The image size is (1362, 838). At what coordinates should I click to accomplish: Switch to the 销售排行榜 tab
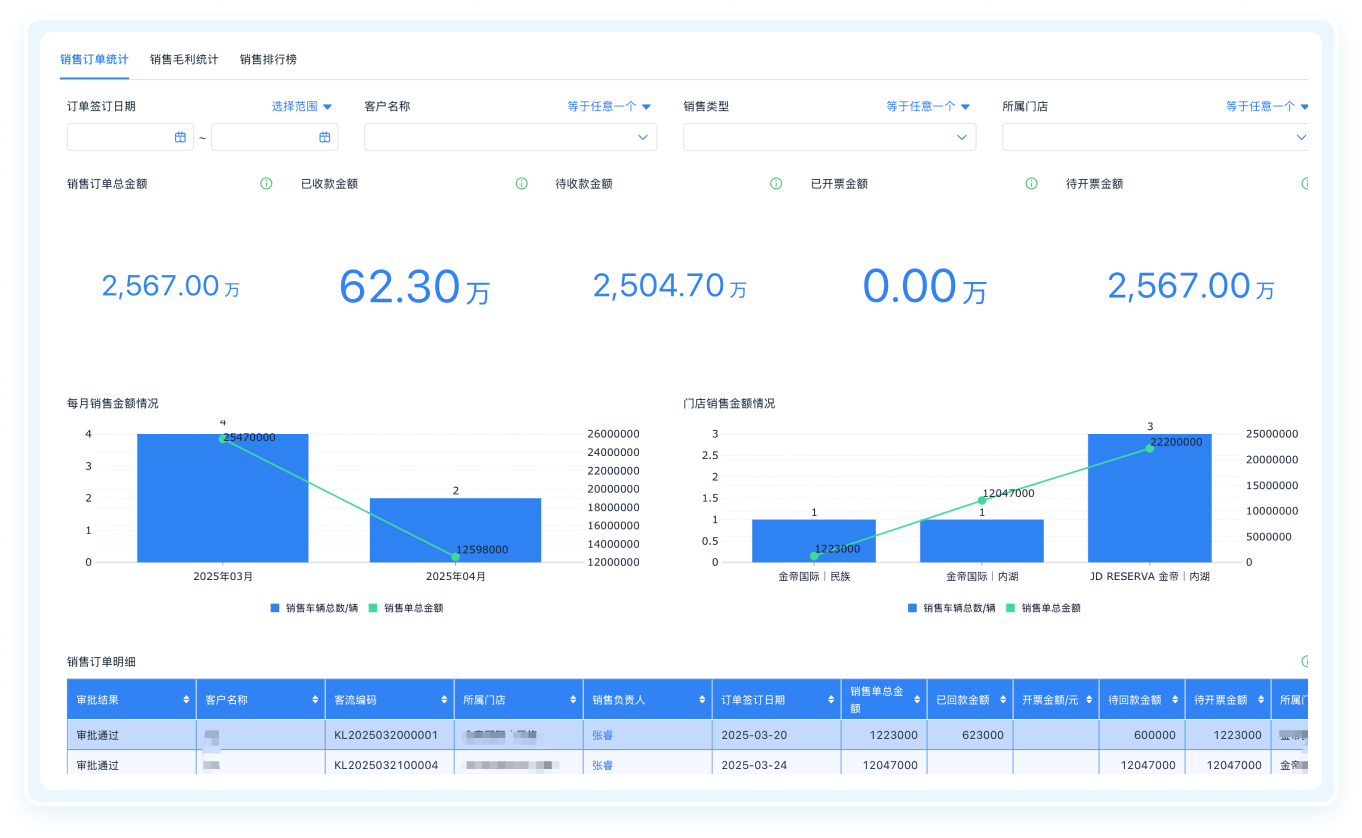pyautogui.click(x=268, y=59)
